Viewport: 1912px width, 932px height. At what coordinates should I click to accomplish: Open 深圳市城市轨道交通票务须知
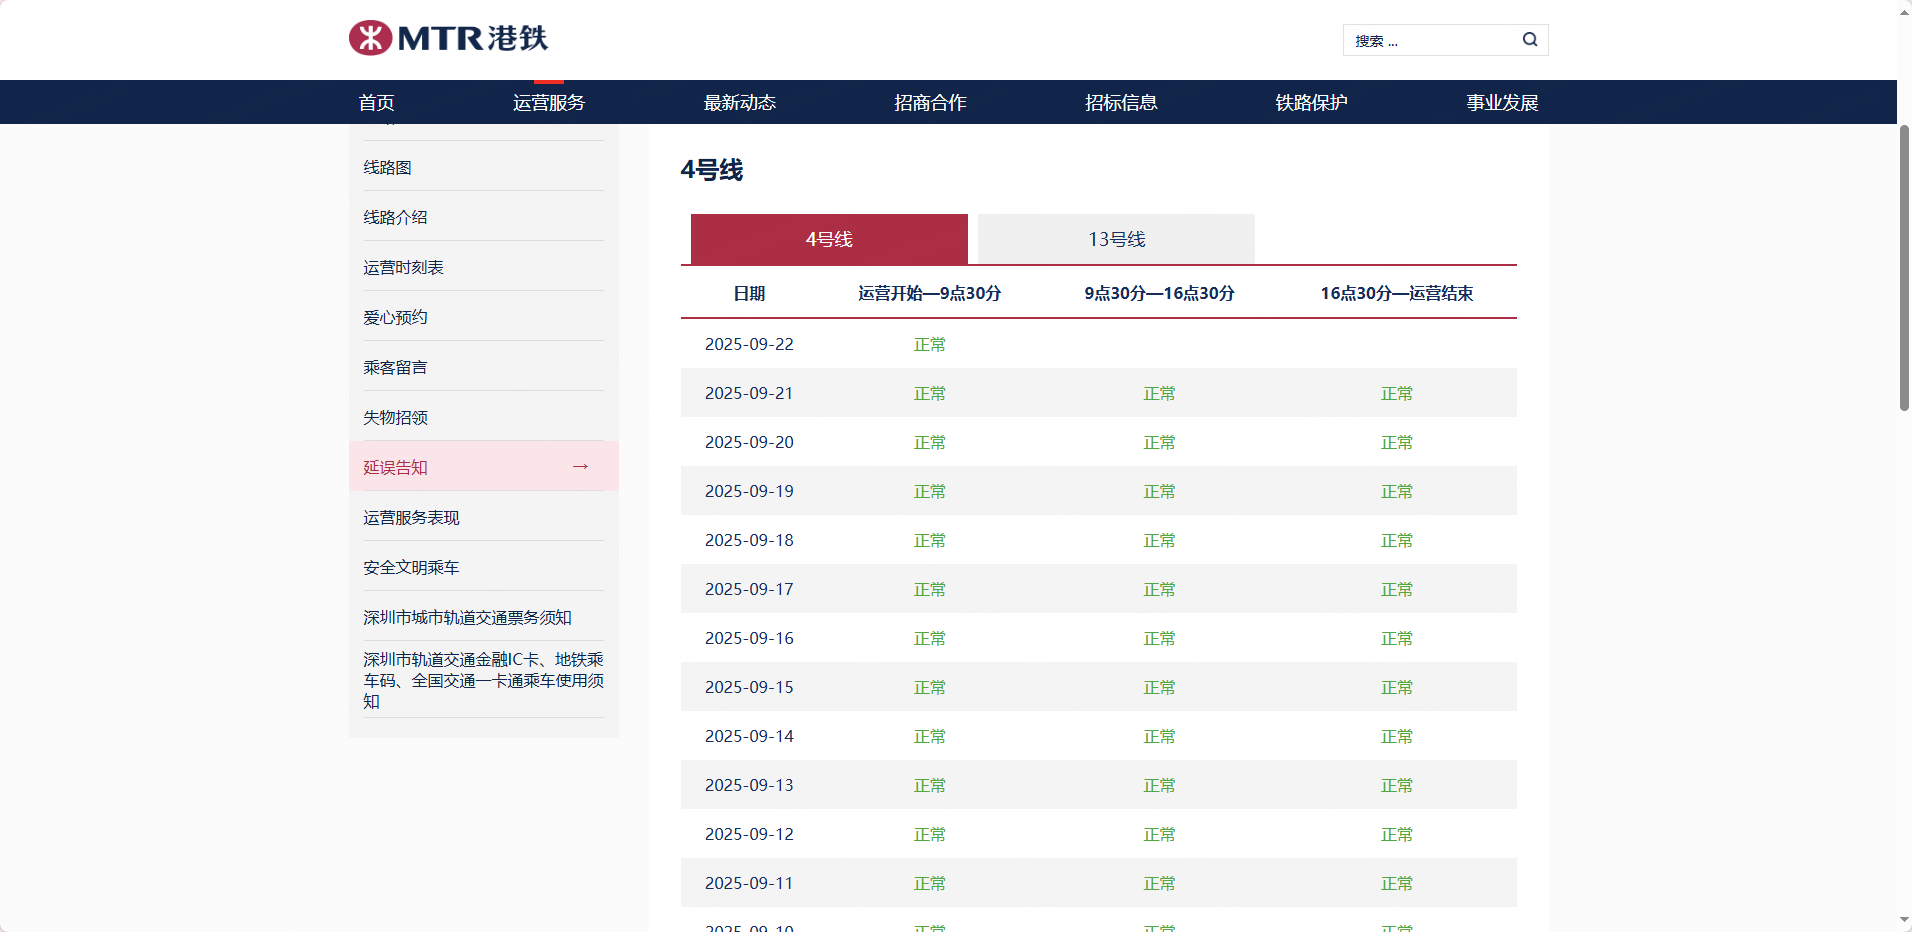pos(467,617)
